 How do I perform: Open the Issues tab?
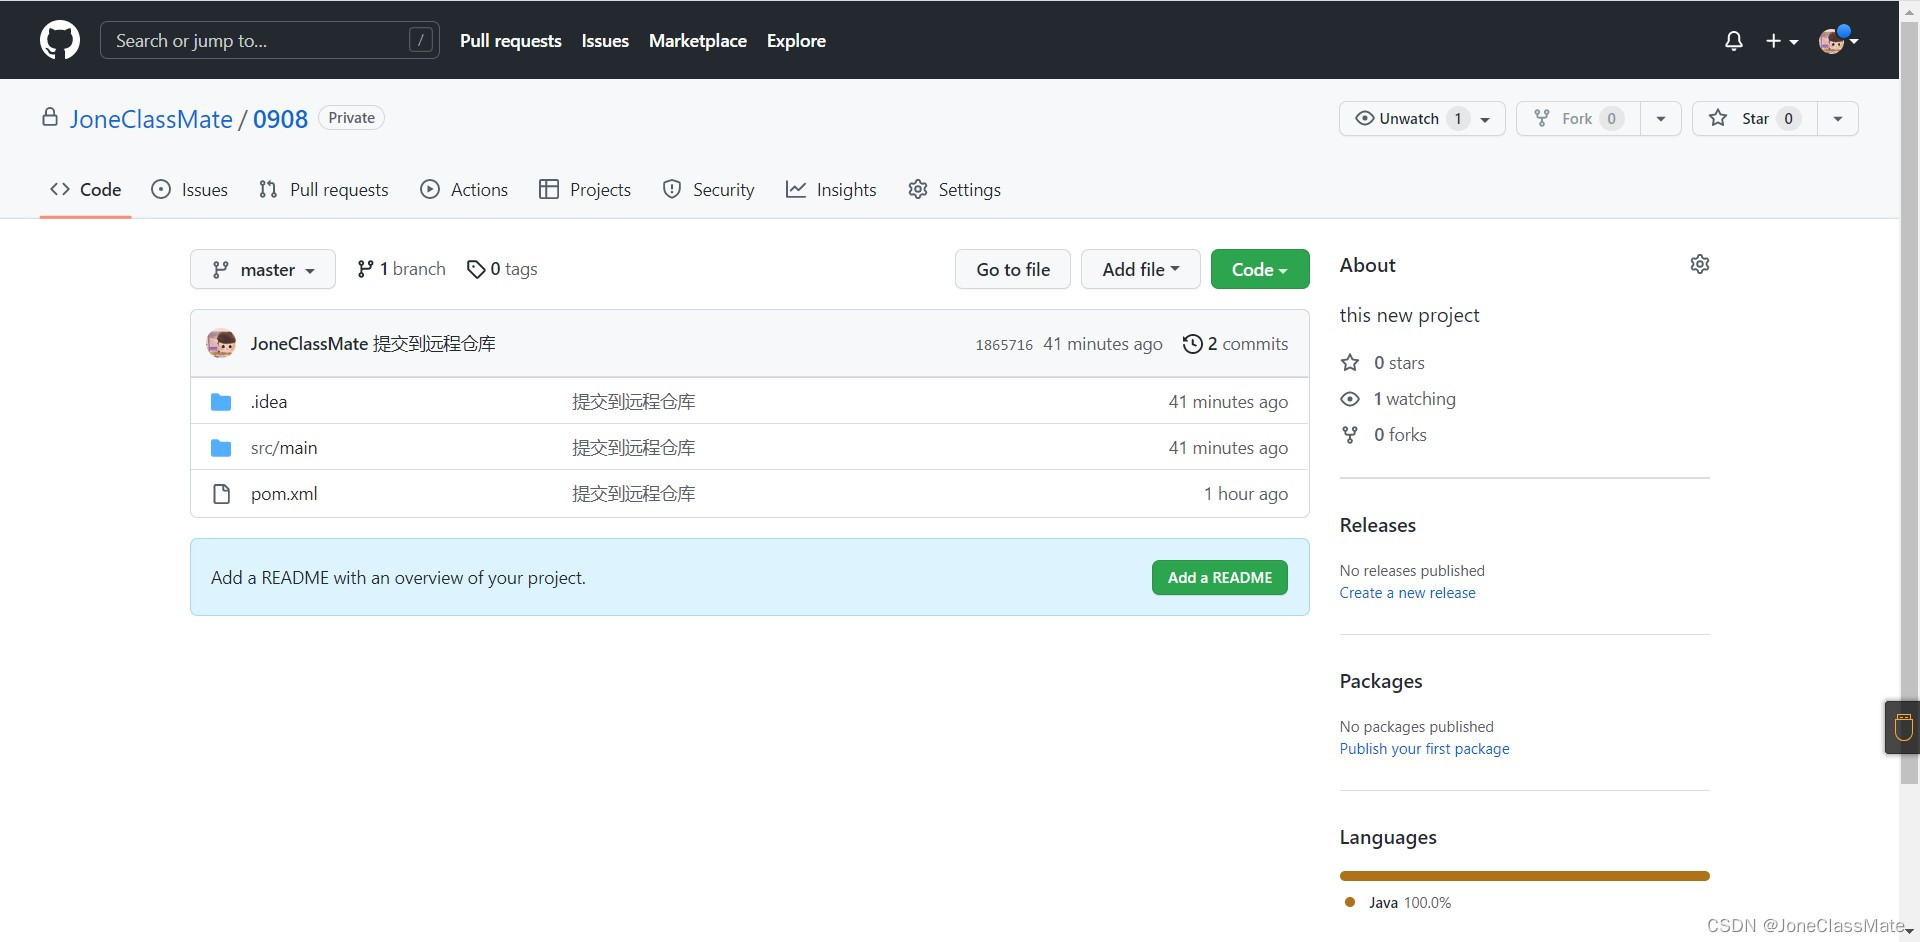pos(189,189)
